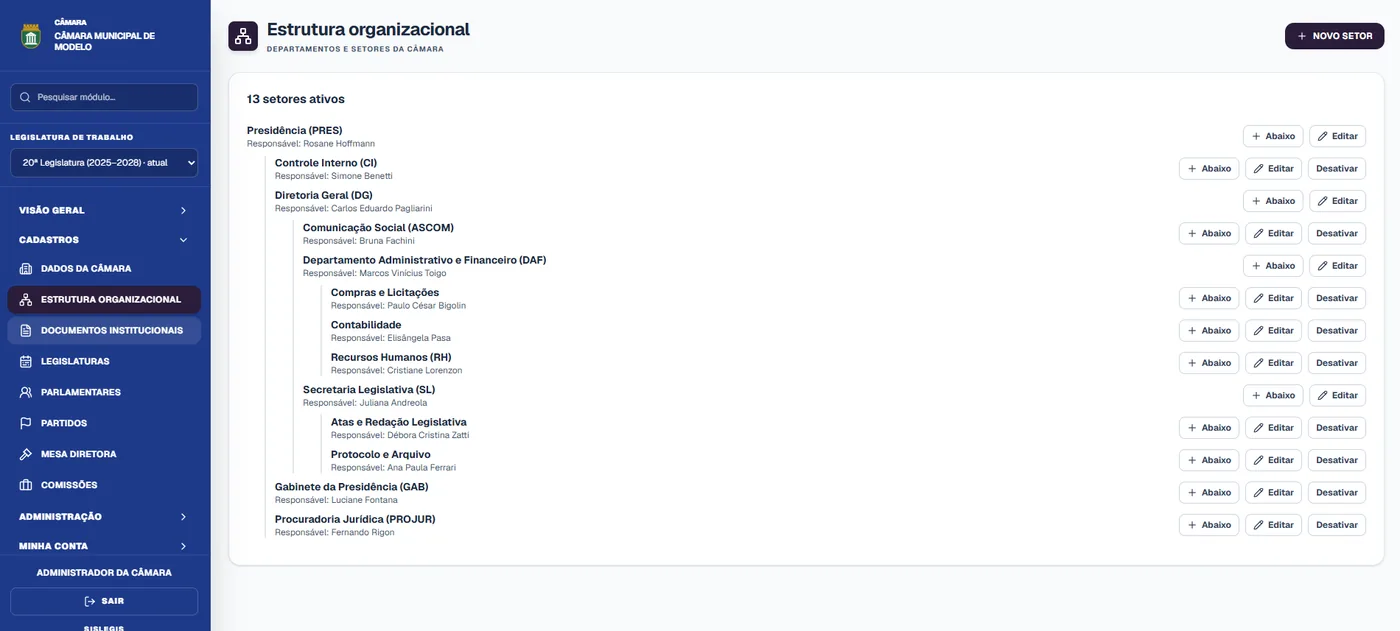Click the Comissões briefcase icon
1400x631 pixels.
pos(26,486)
